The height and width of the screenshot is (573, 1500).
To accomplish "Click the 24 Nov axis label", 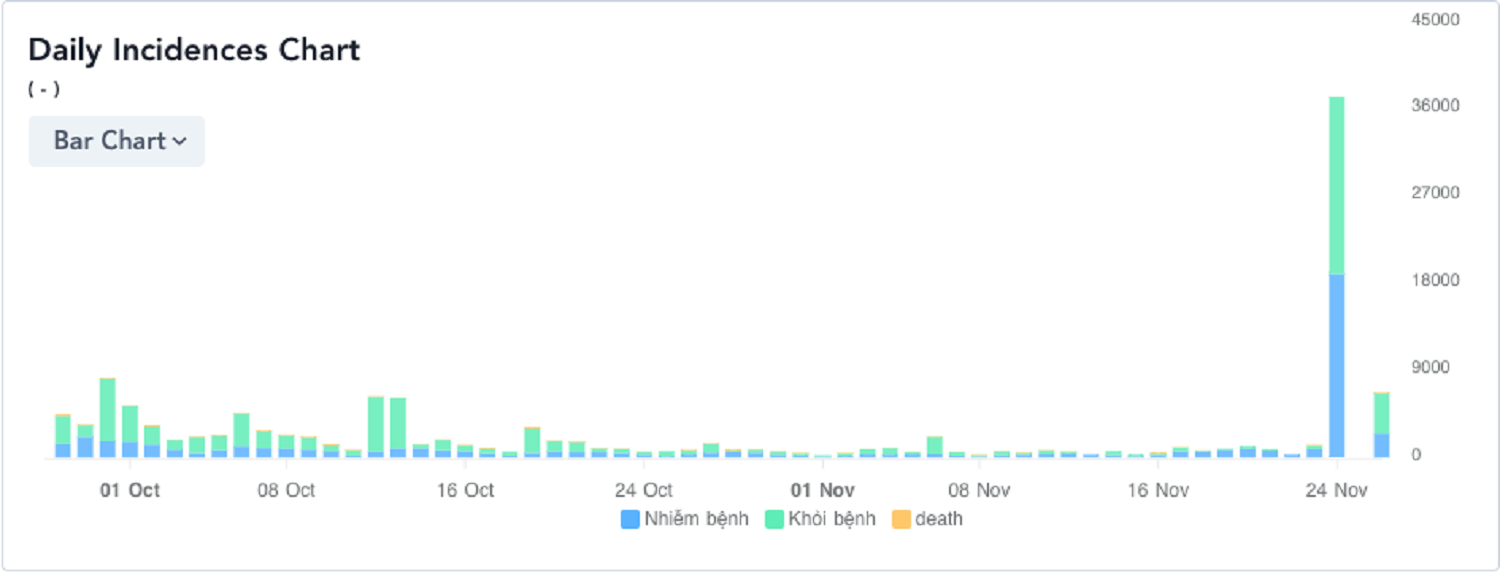I will 1336,490.
